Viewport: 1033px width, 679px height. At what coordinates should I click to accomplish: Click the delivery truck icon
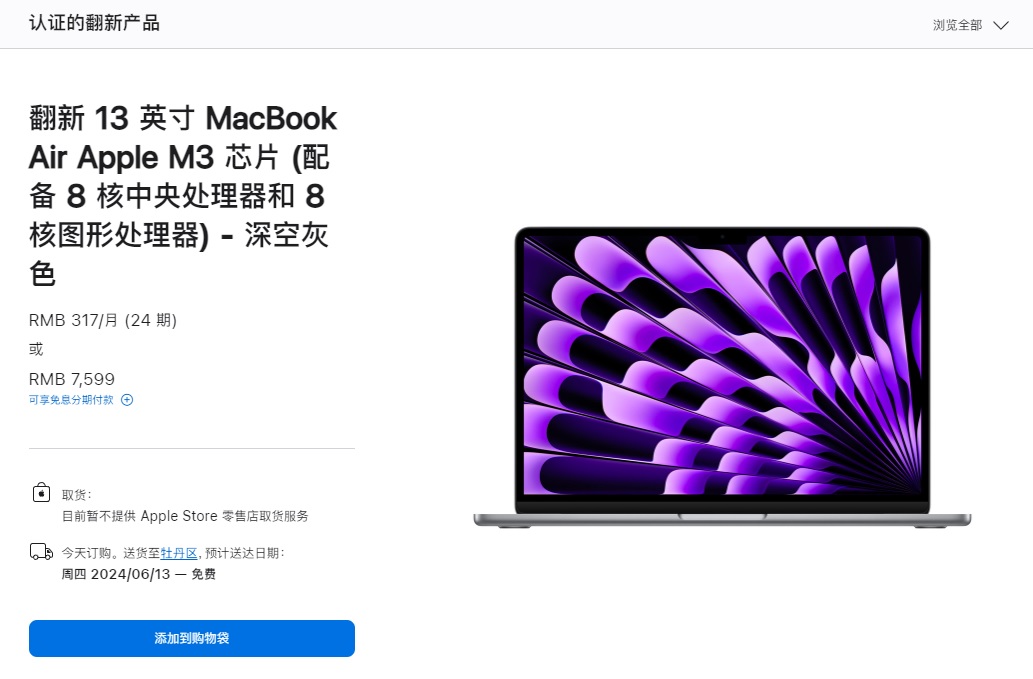coord(41,552)
